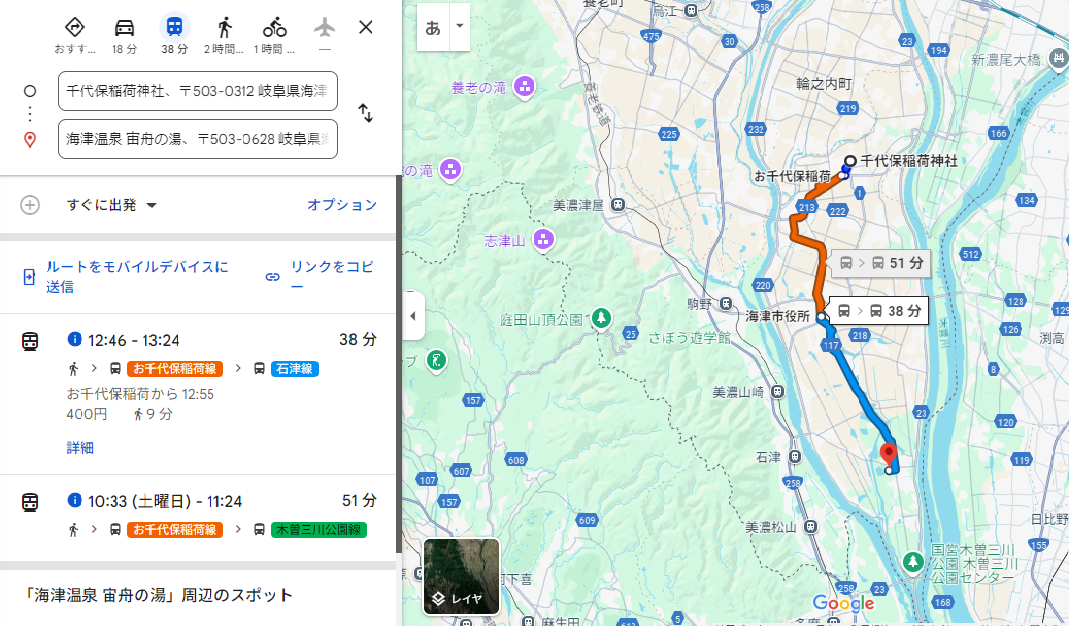Image resolution: width=1070 pixels, height=626 pixels.
Task: Click the 駒野 station icon
Action: click(726, 304)
